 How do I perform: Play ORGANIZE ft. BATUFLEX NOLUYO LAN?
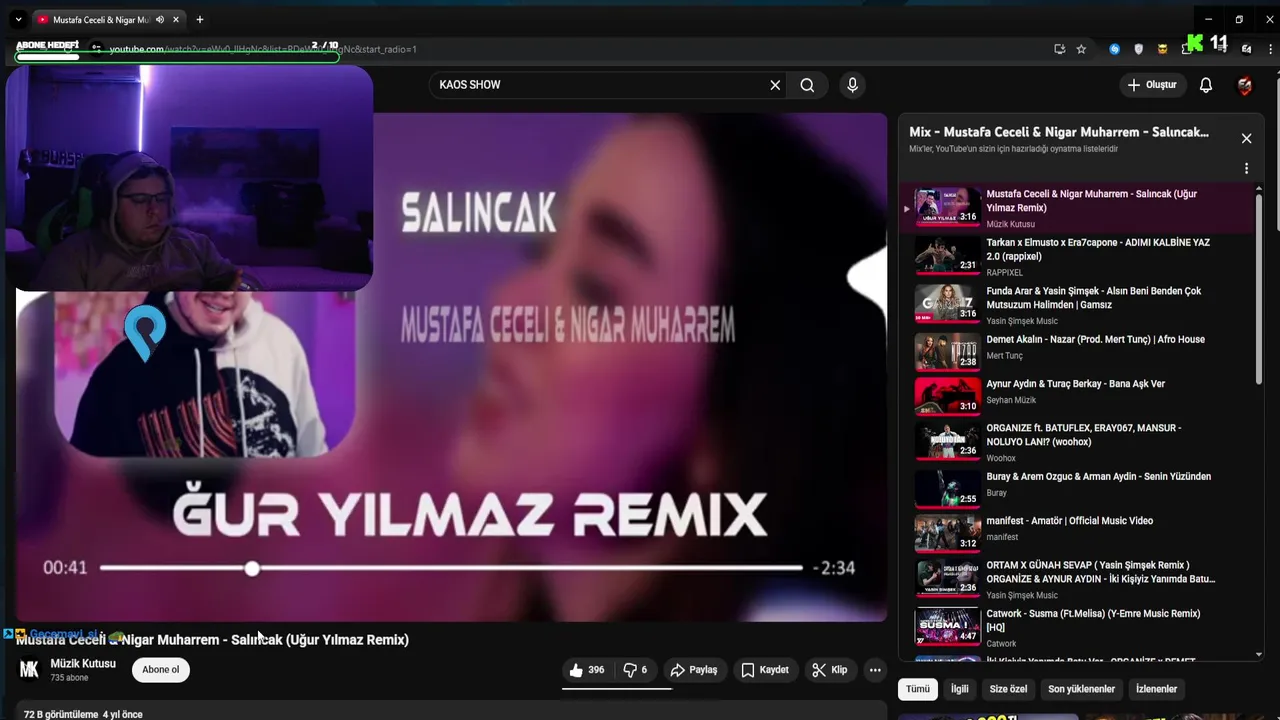click(1076, 442)
